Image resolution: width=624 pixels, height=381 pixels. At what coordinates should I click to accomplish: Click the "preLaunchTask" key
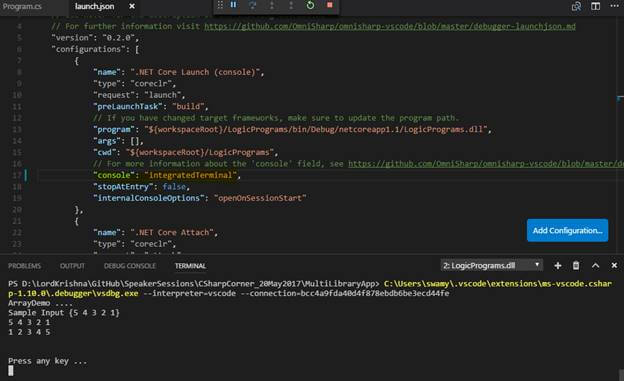[128, 106]
